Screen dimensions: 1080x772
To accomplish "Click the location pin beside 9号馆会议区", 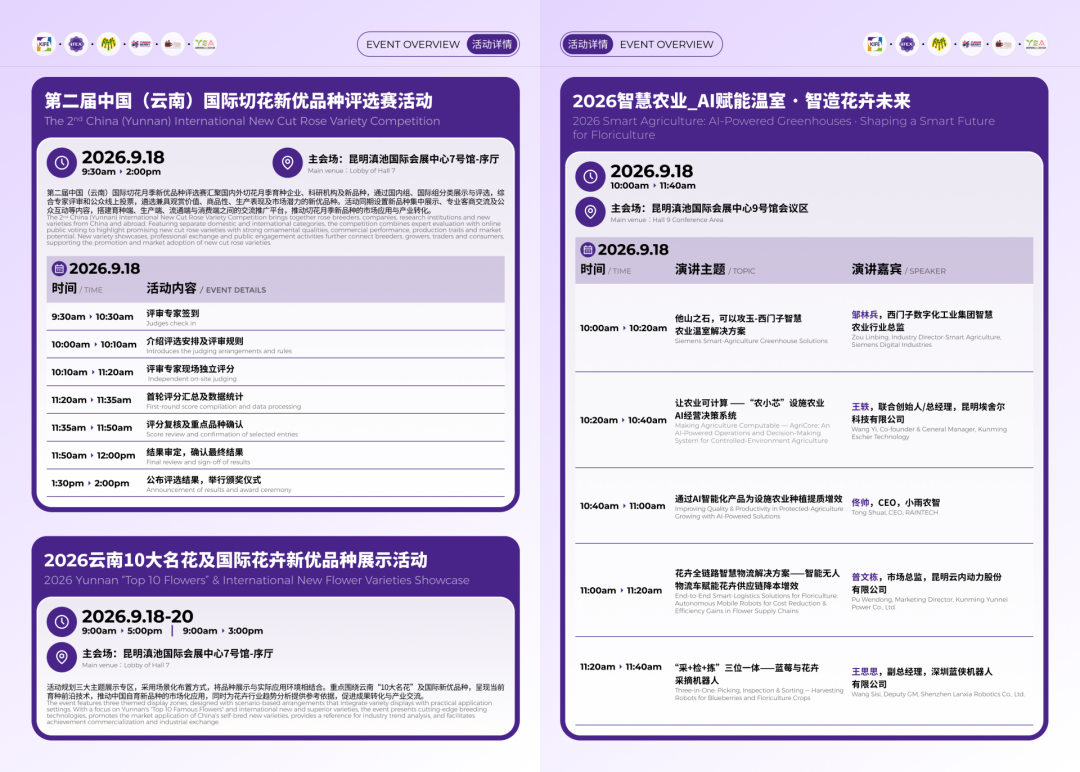I will coord(590,211).
